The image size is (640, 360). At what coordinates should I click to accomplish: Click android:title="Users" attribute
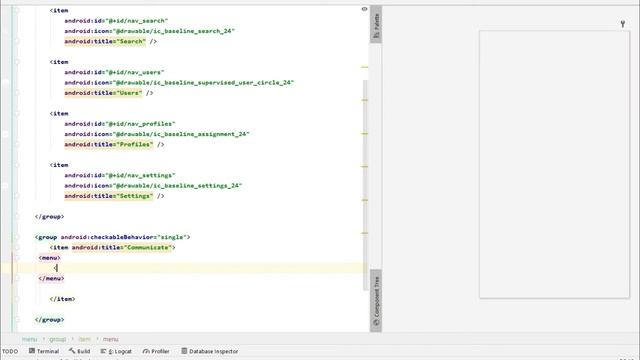point(103,93)
